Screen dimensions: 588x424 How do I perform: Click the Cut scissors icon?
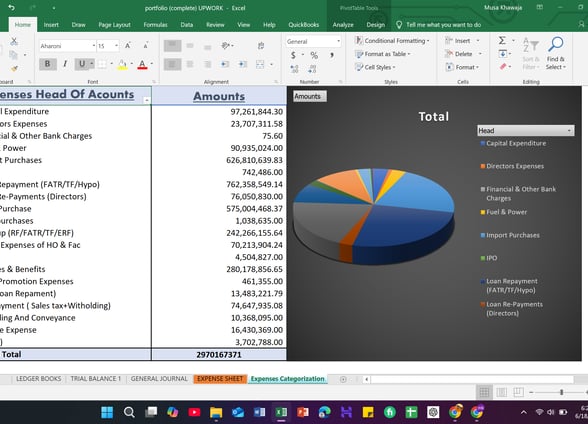(14, 41)
